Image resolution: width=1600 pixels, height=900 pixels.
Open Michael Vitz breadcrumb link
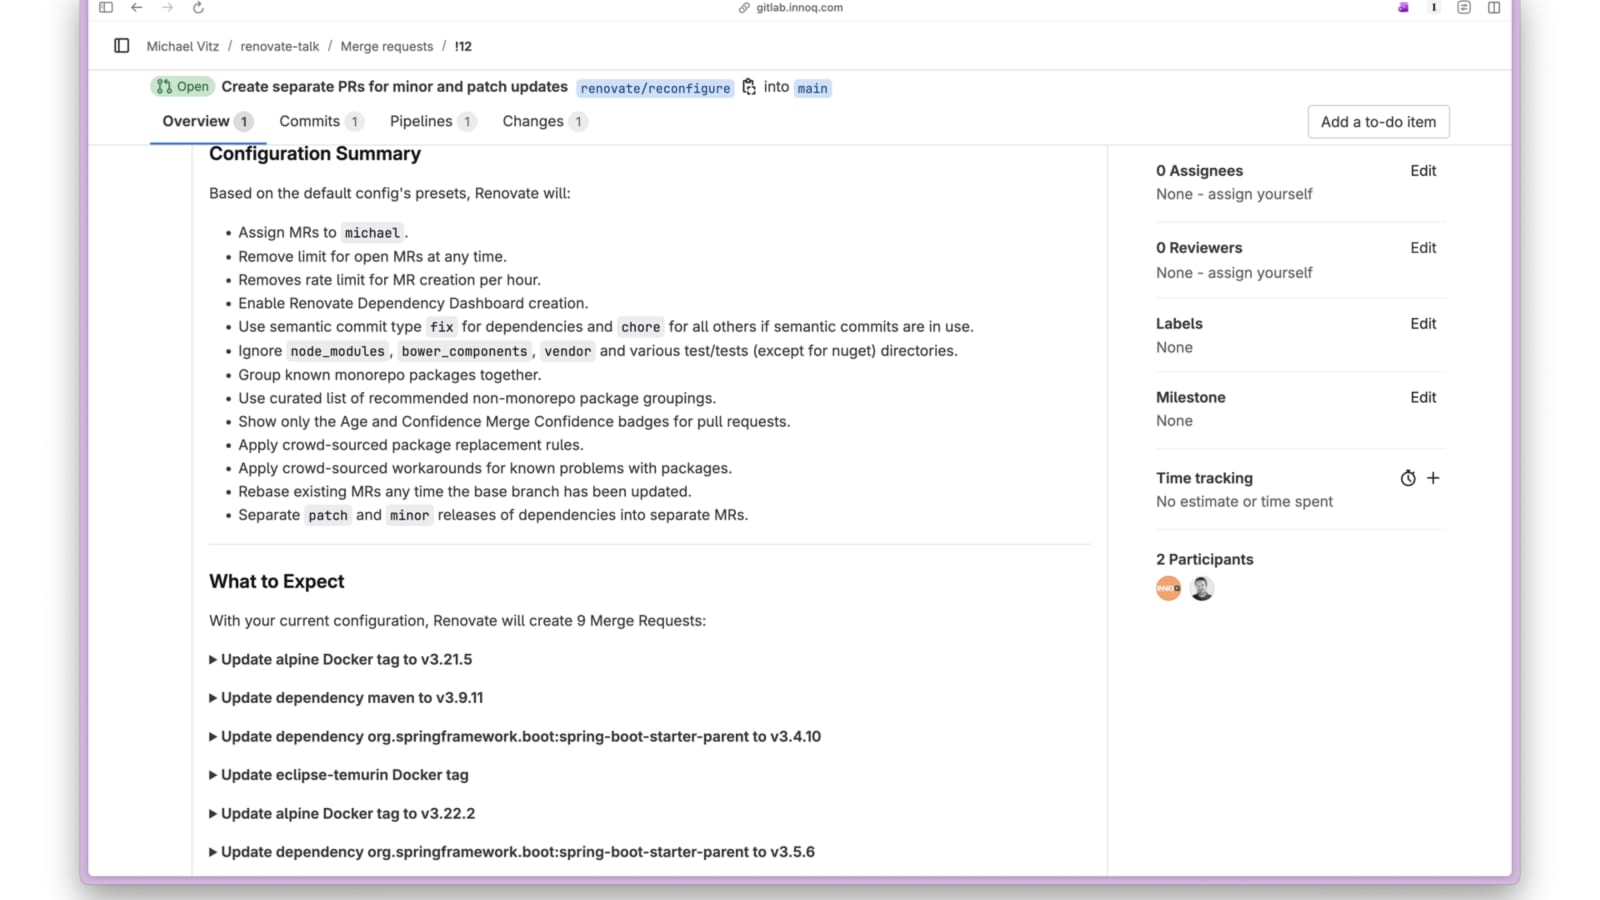pos(183,46)
